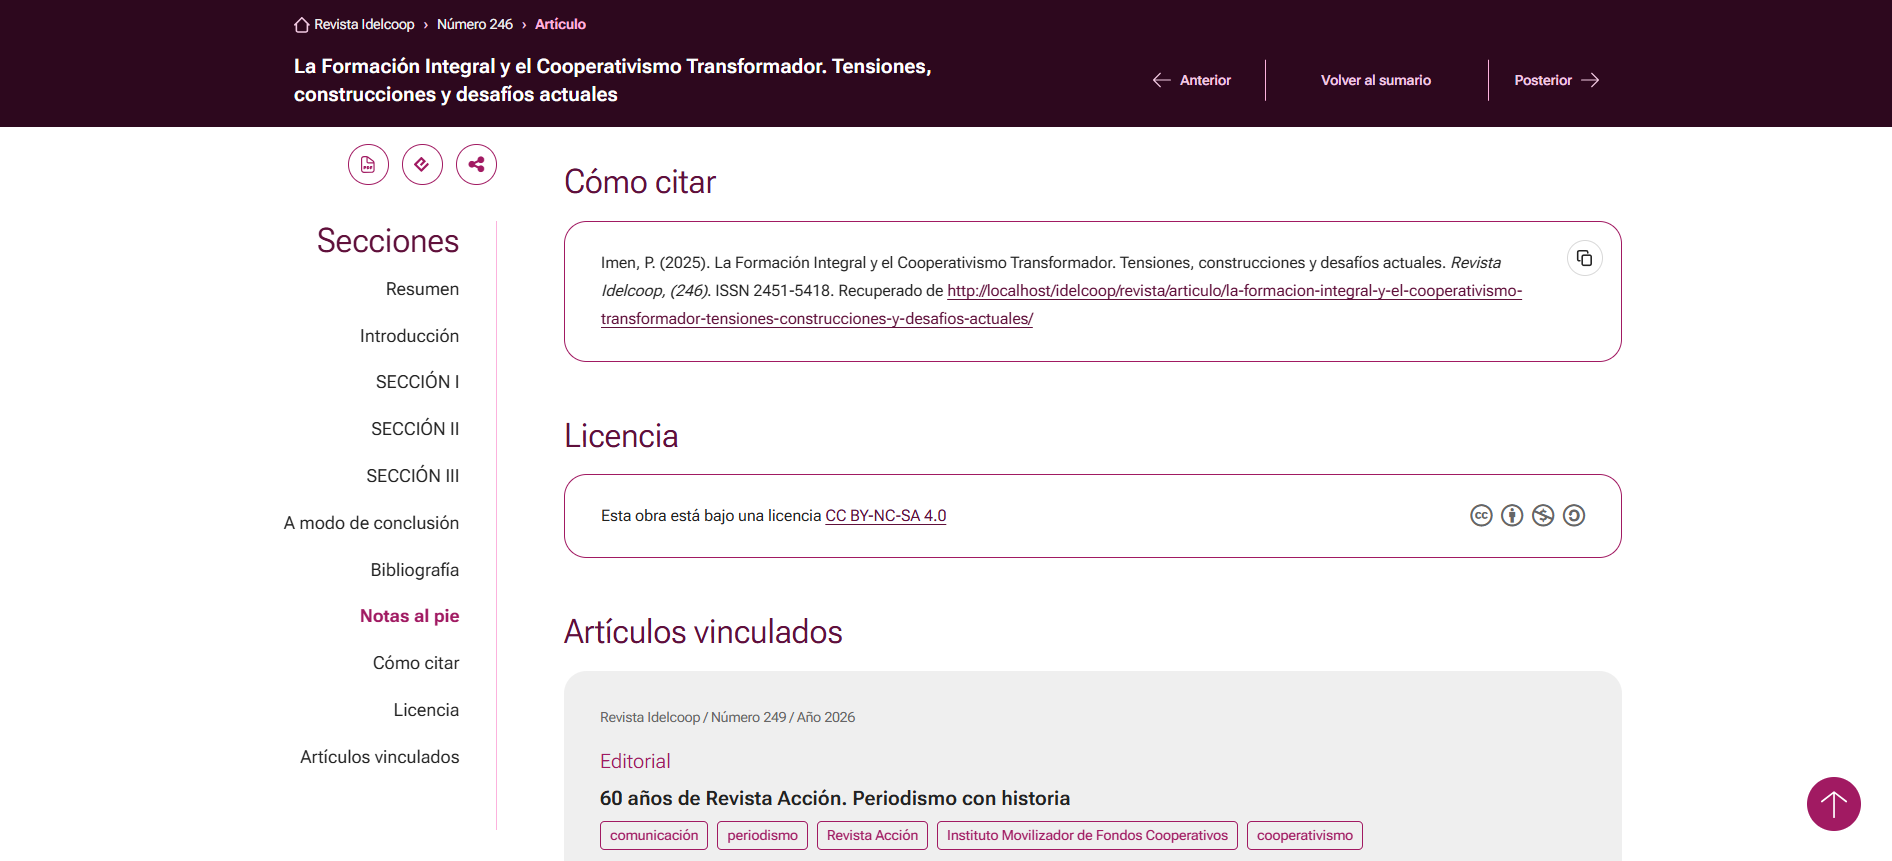Viewport: 1892px width, 861px height.
Task: Open the CC BY-NC-SA 4.0 link
Action: pos(885,516)
